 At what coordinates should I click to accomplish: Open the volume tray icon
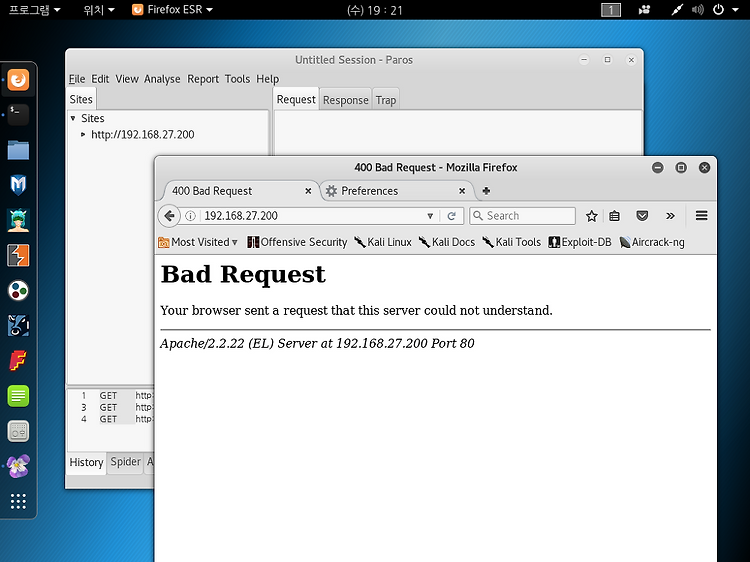(697, 10)
